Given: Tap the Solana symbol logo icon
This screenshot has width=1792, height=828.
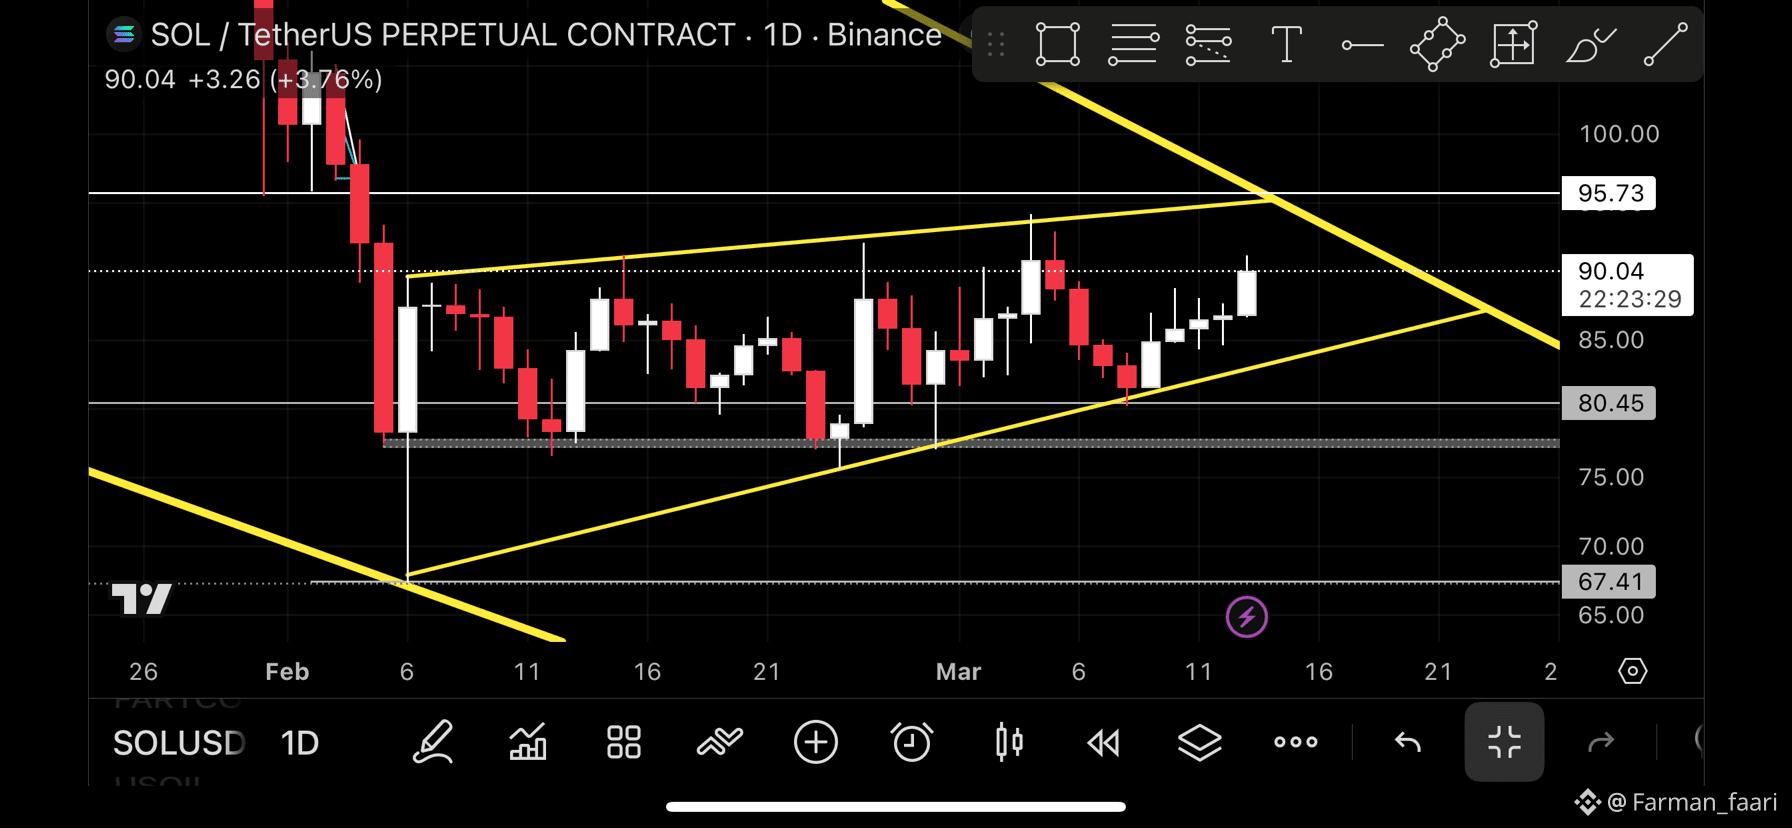Looking at the screenshot, I should coord(123,35).
